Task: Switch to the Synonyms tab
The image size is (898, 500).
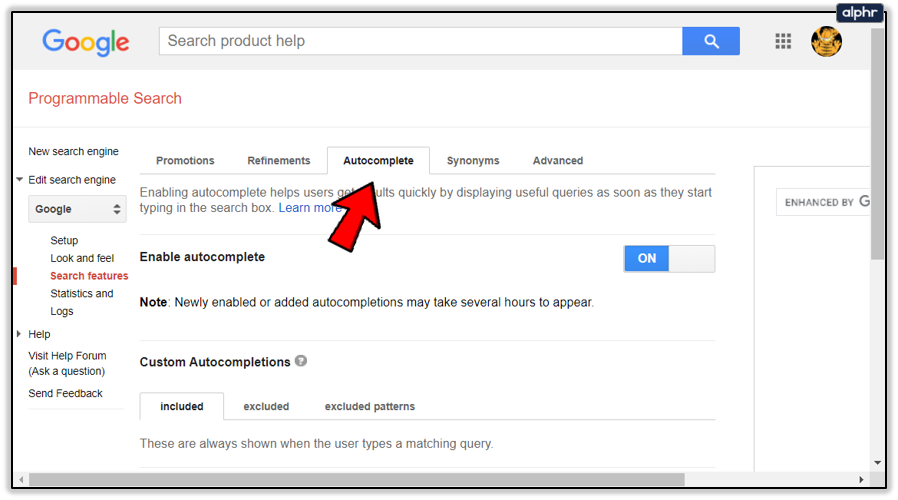Action: (473, 160)
